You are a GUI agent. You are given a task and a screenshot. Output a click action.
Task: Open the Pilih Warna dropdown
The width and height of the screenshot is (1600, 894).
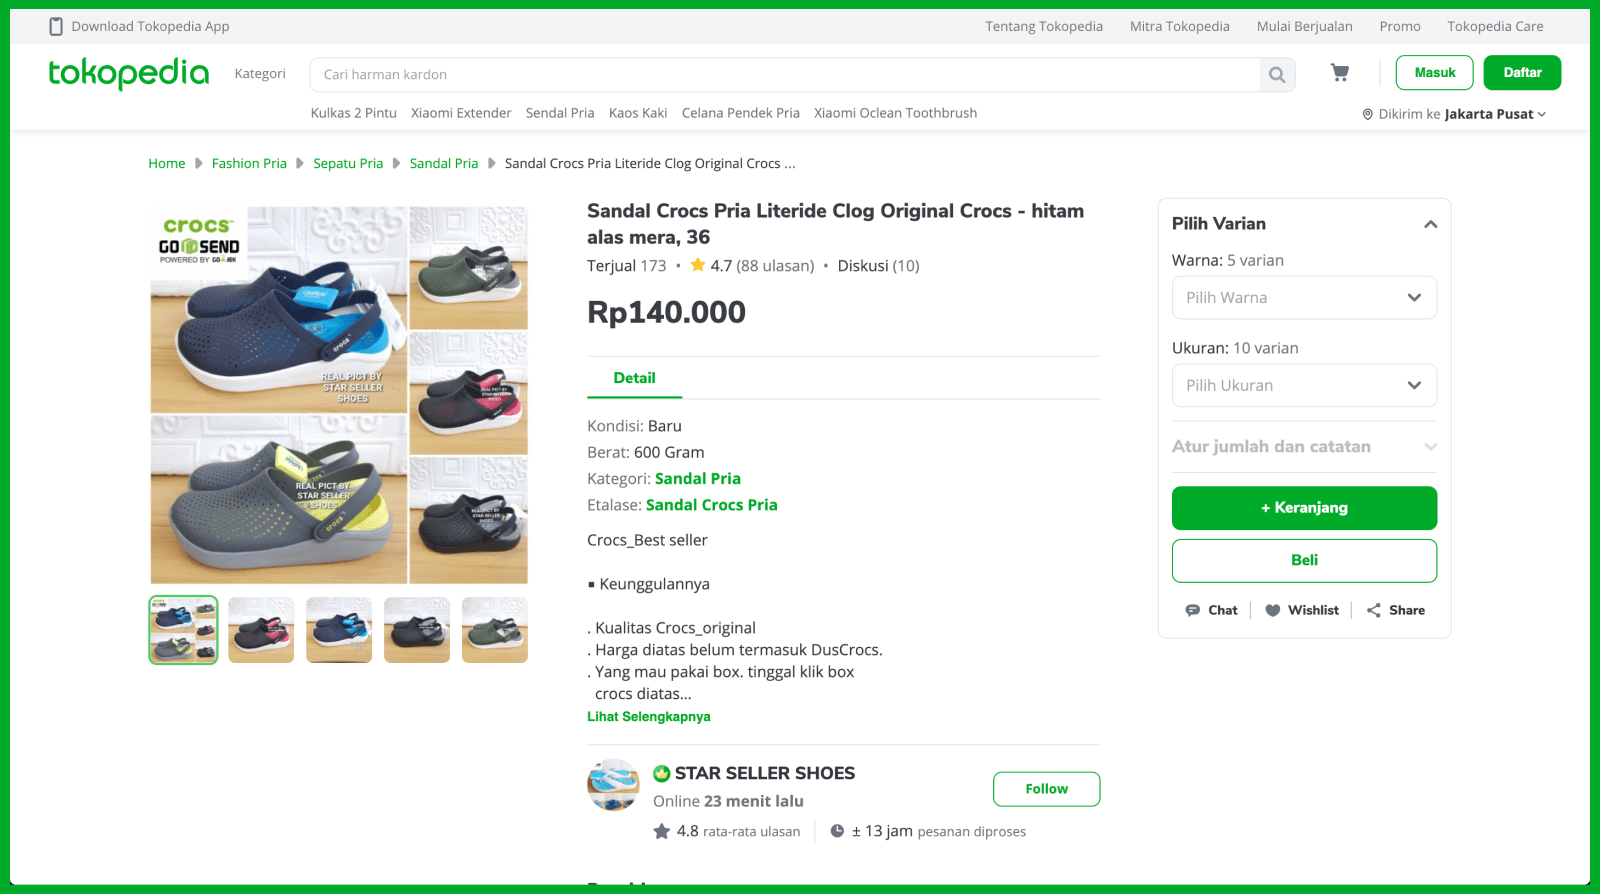(1304, 298)
